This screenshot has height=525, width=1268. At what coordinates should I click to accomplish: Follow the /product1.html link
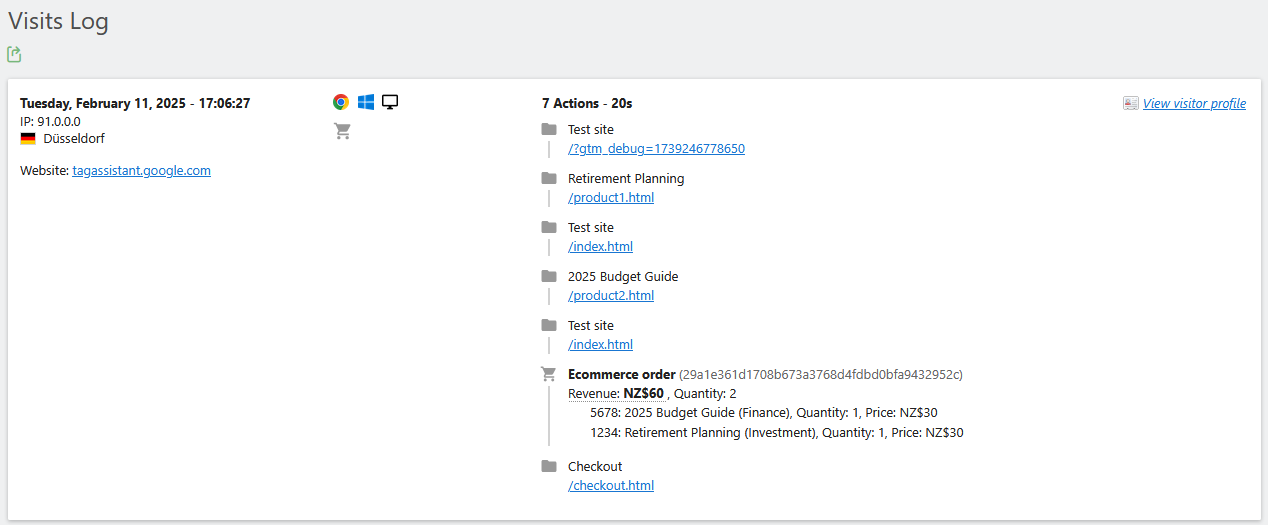[x=610, y=198]
